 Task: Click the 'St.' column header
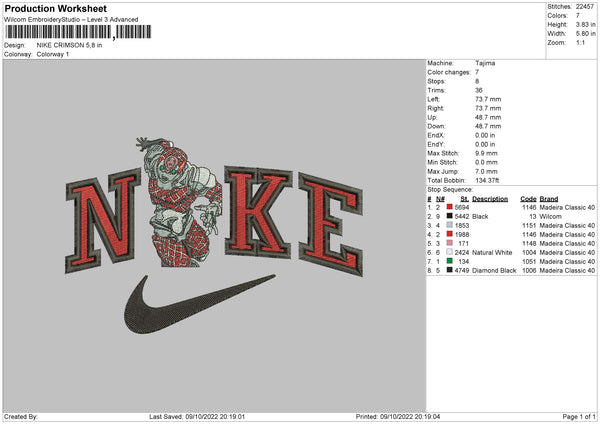465,199
